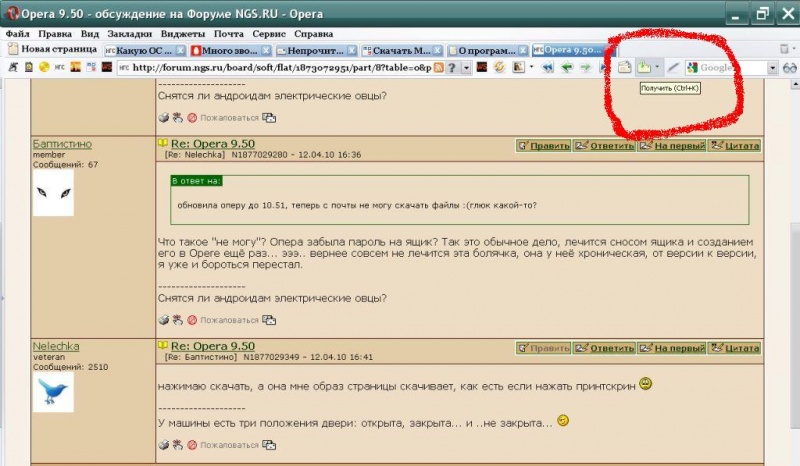Click the compose mail icon in toolbar
Screen dimensions: 800x466
[624, 68]
